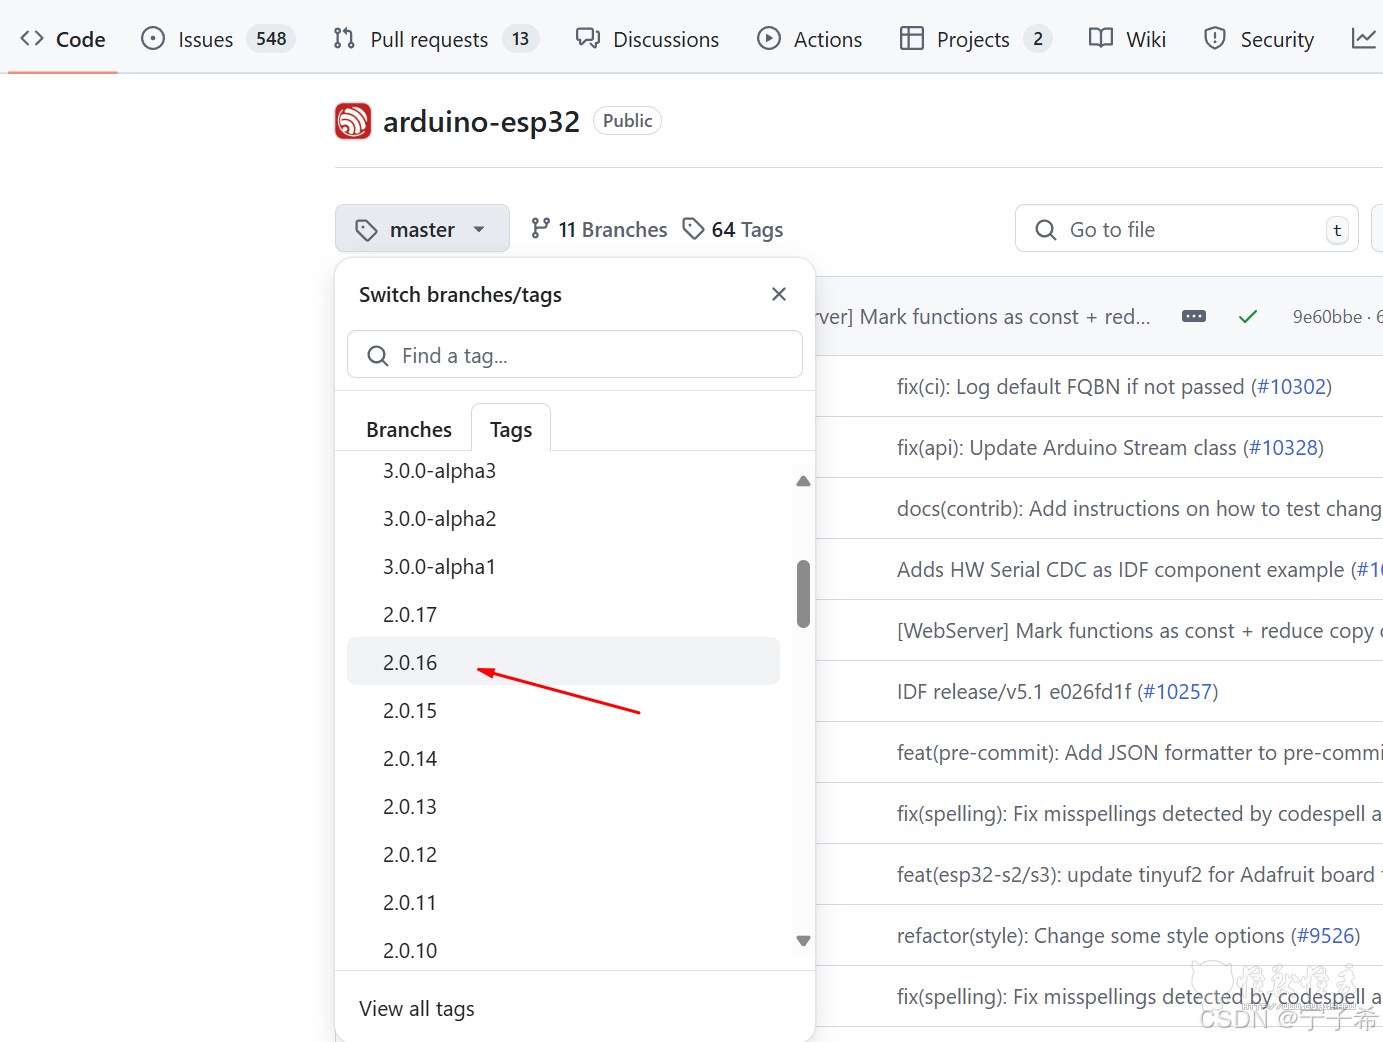The width and height of the screenshot is (1383, 1042).
Task: Click the Pull requests count badge 13
Action: [x=520, y=39]
